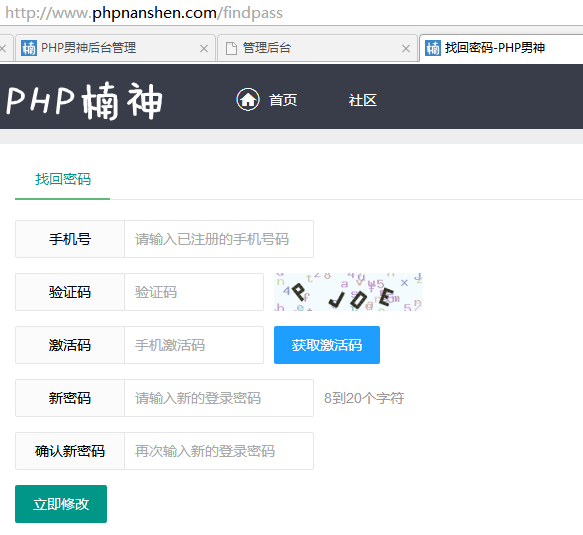This screenshot has height=535, width=583.
Task: Focus the 新密码 input field
Action: tap(219, 398)
